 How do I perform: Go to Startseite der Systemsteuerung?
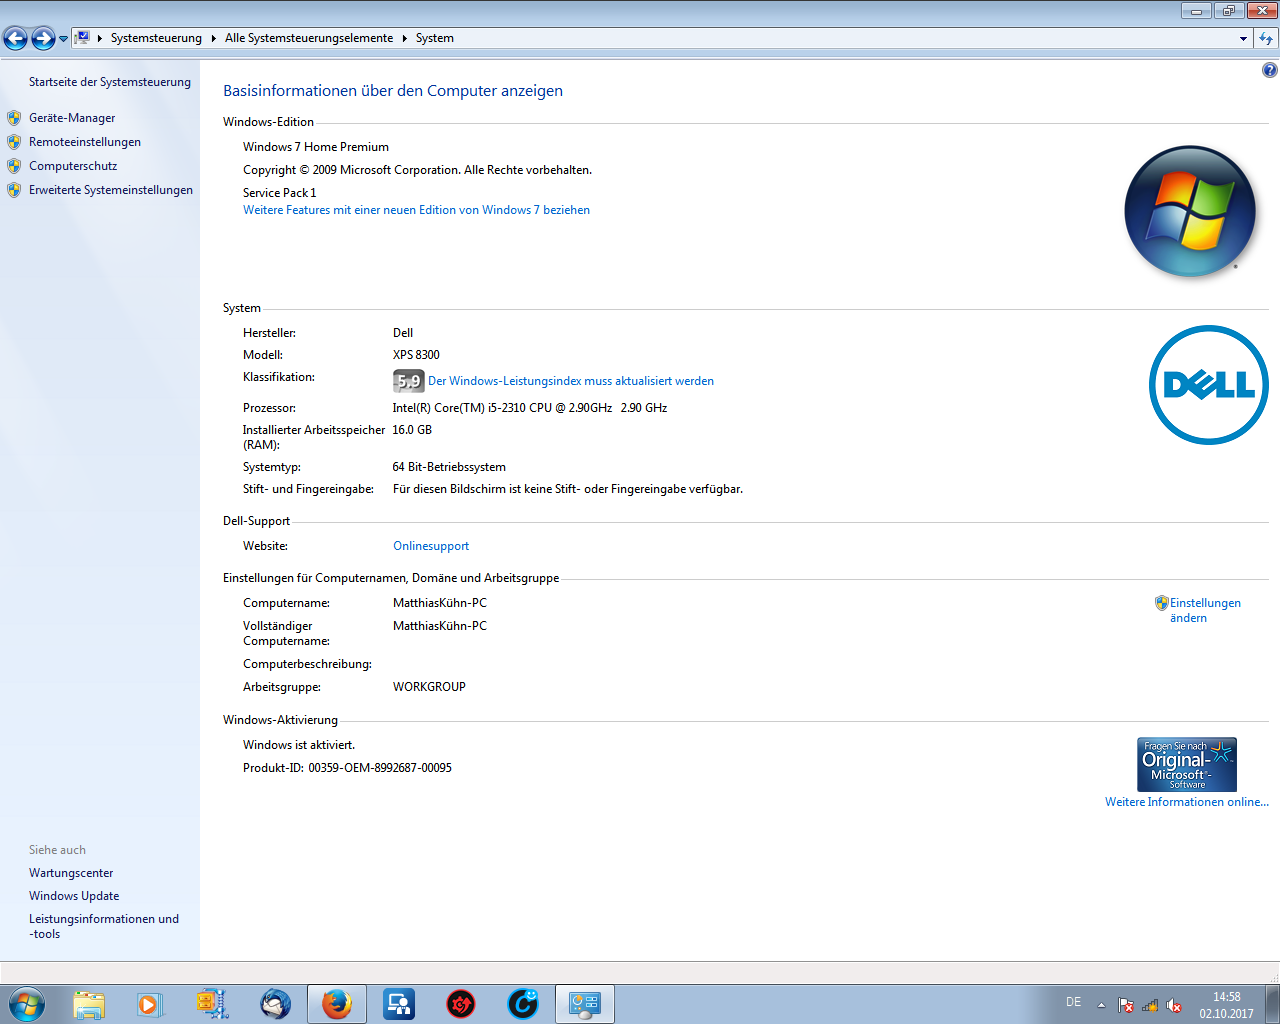pos(110,82)
